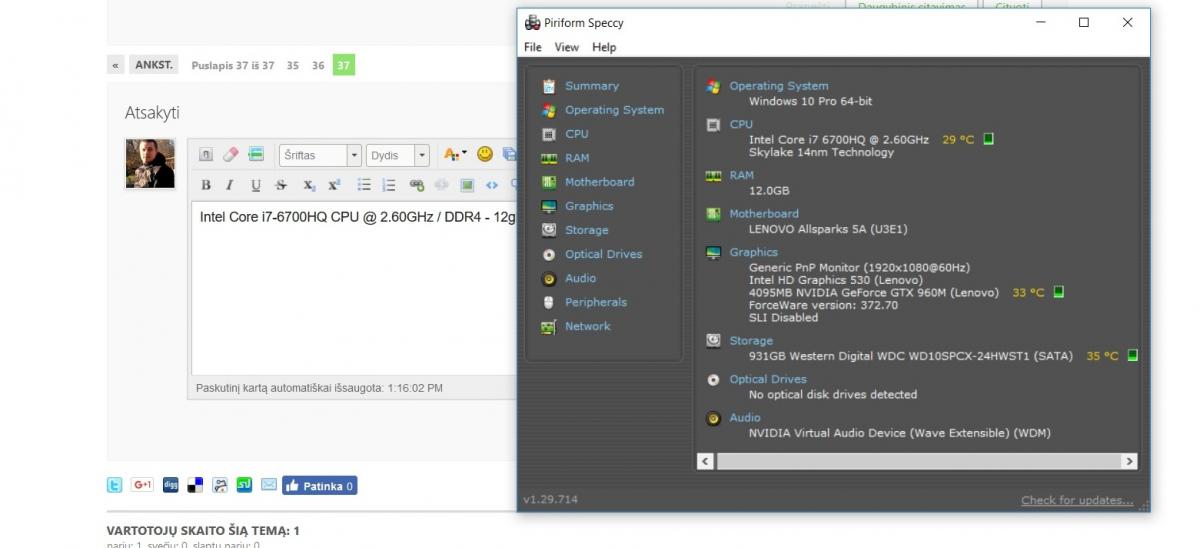Image resolution: width=1200 pixels, height=548 pixels.
Task: Click ANKST. previous page button
Action: [154, 65]
